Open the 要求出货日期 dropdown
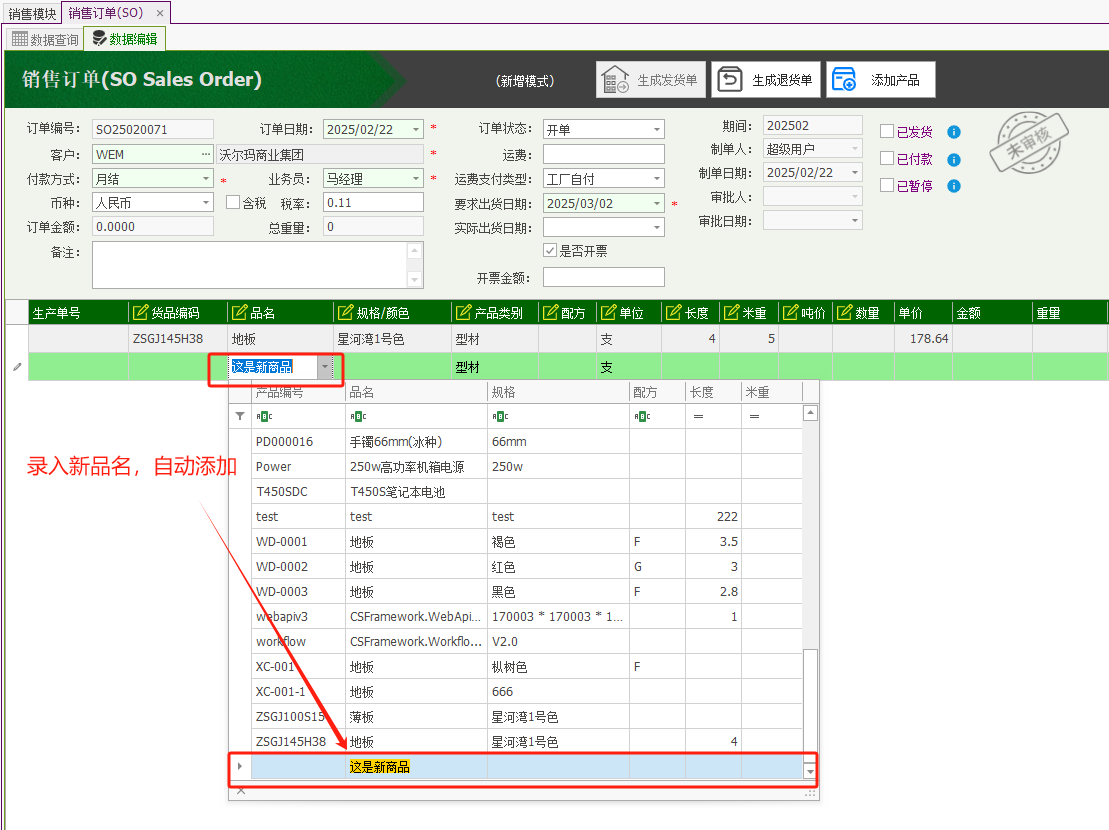The width and height of the screenshot is (1109, 830). 656,203
